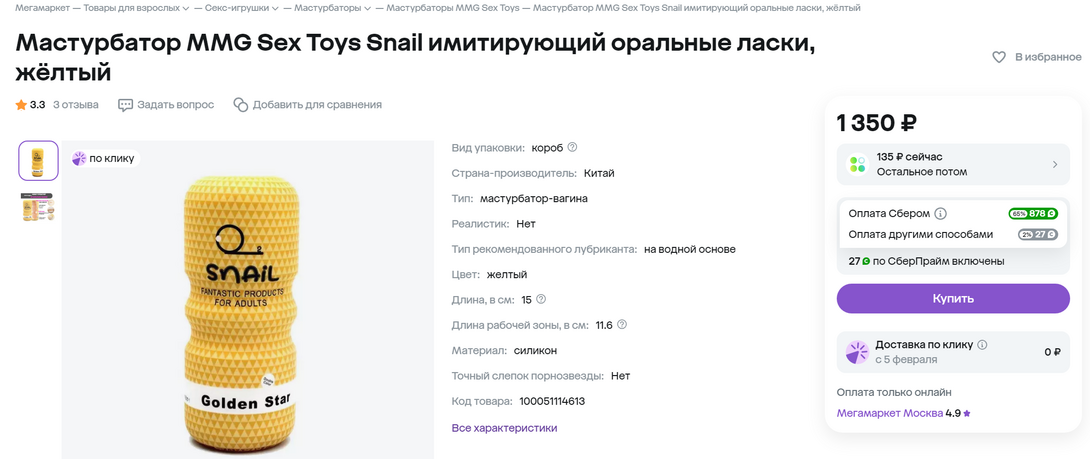The image size is (1090, 459).
Task: Select the first yellow product thumbnail
Action: click(38, 161)
